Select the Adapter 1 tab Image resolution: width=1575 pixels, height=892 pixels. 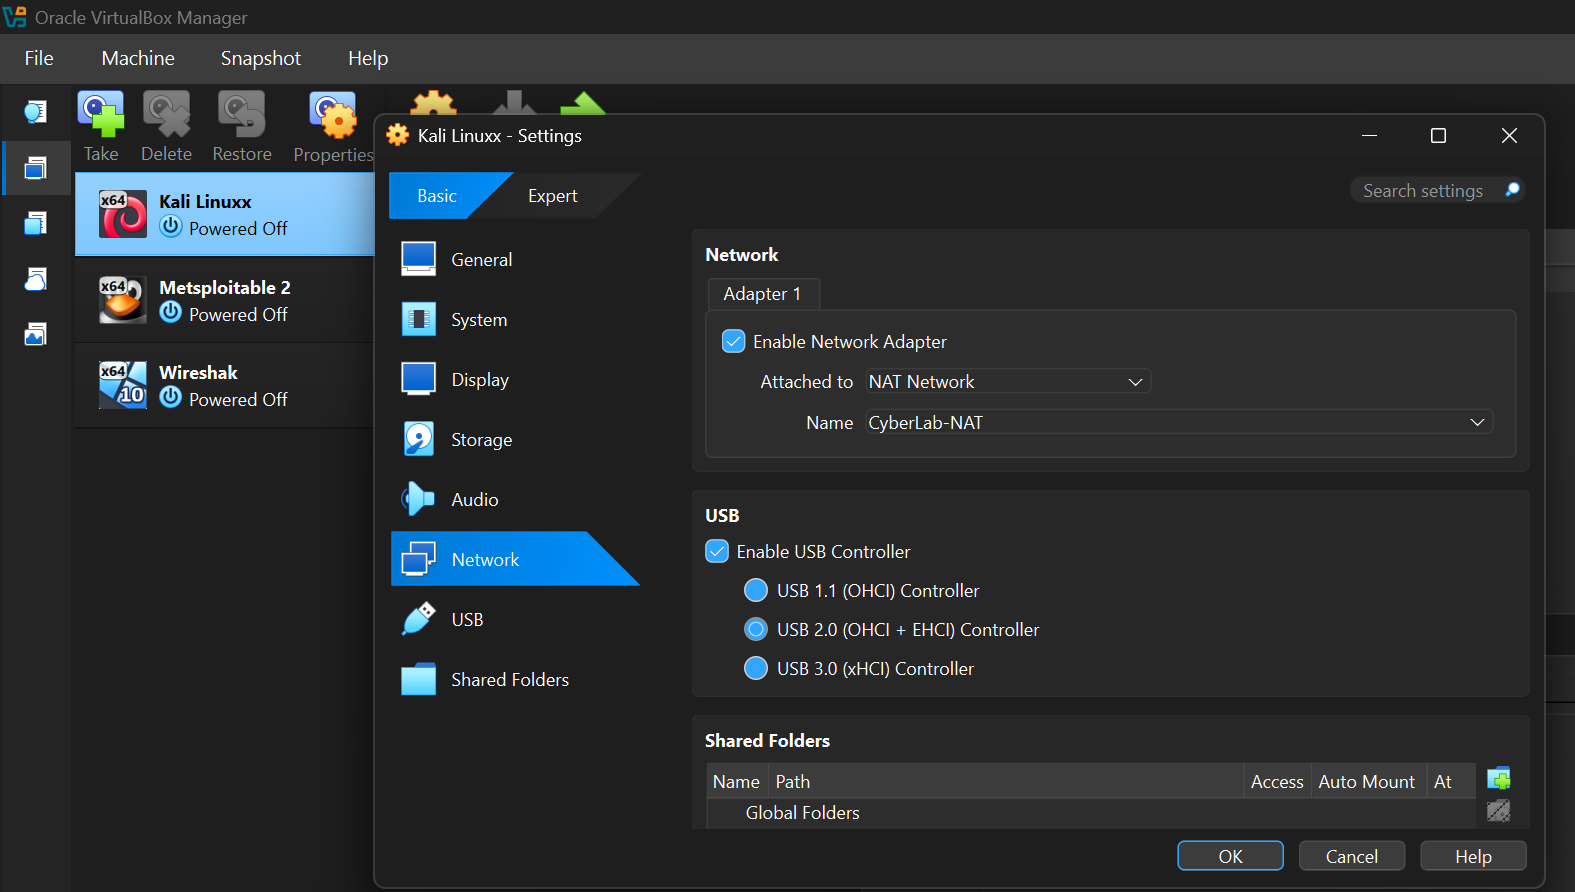point(763,294)
